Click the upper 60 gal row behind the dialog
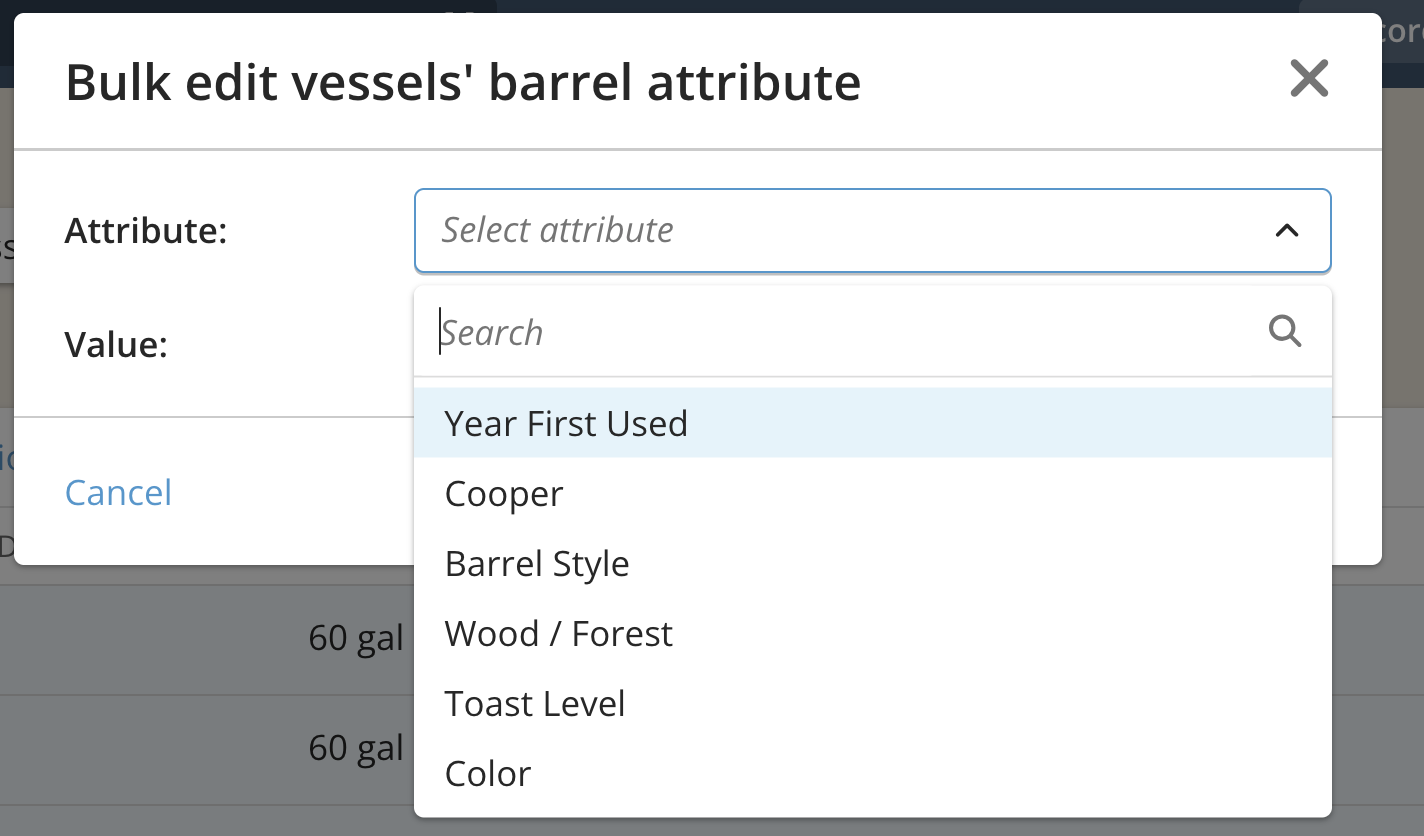 (x=205, y=638)
